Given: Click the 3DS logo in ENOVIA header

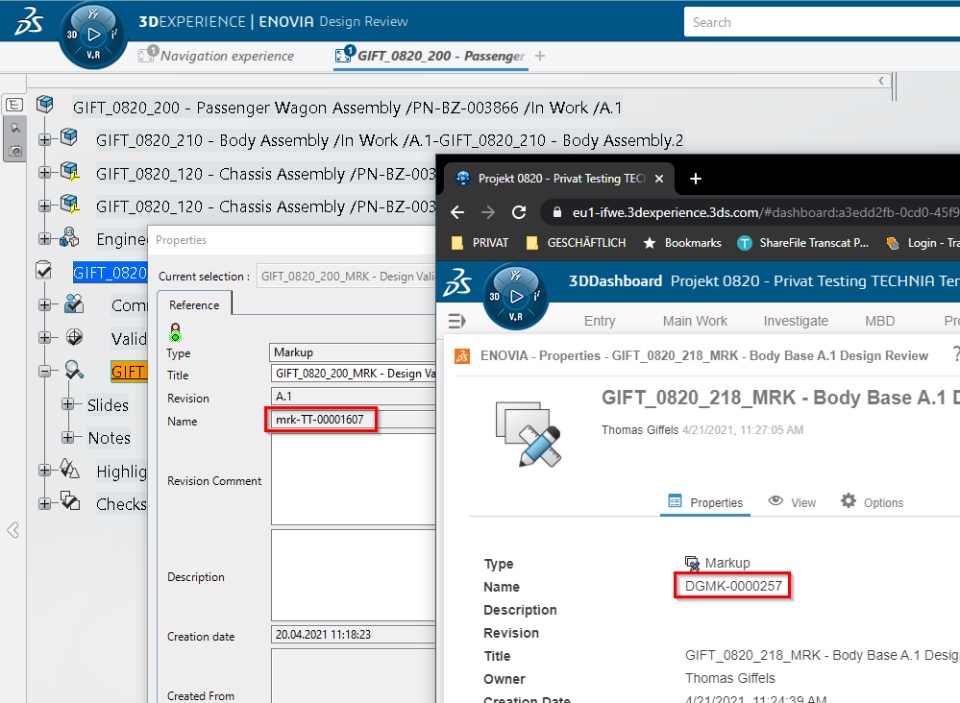Looking at the screenshot, I should point(28,21).
